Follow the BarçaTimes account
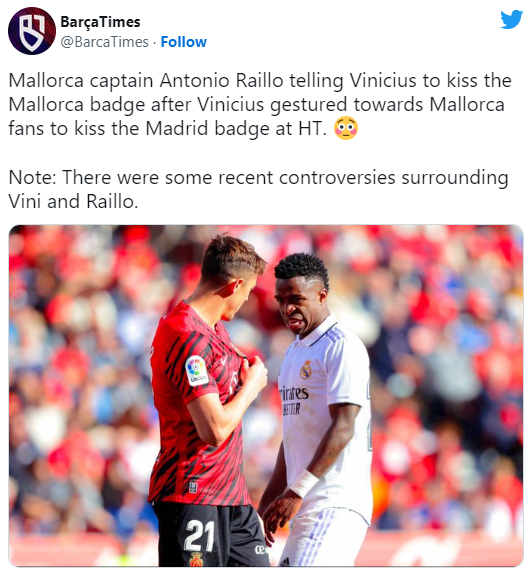Image resolution: width=532 pixels, height=570 pixels. [184, 42]
